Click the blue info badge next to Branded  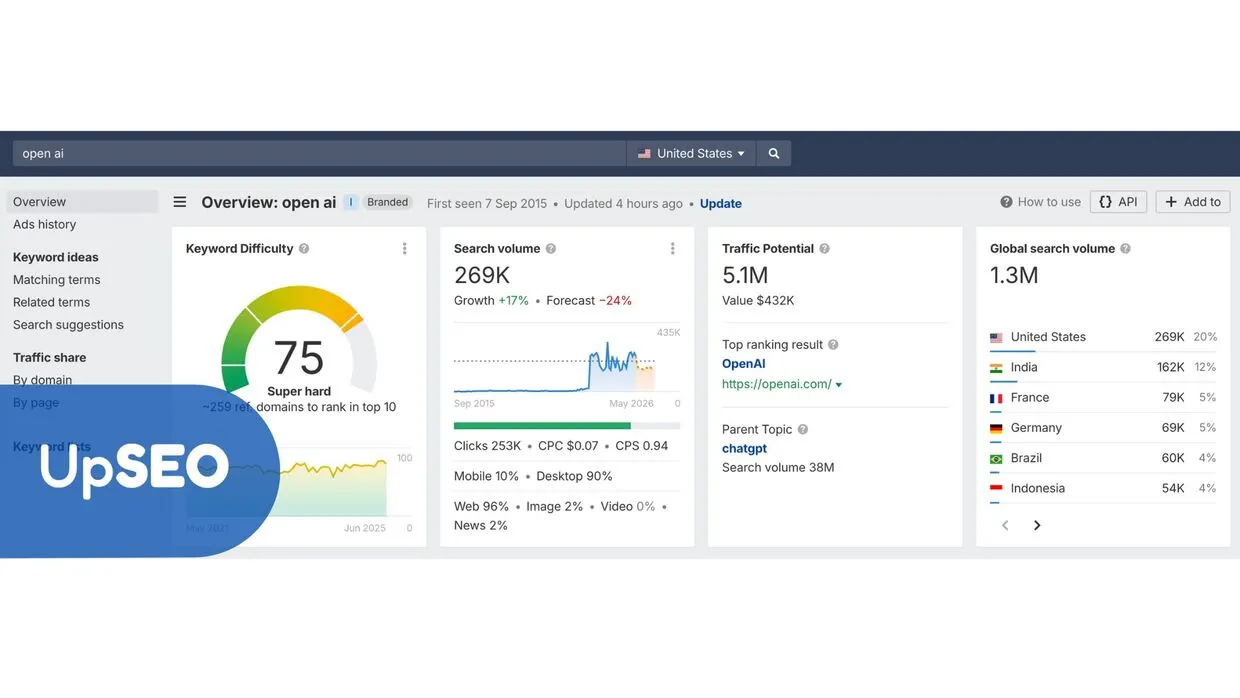pos(350,201)
